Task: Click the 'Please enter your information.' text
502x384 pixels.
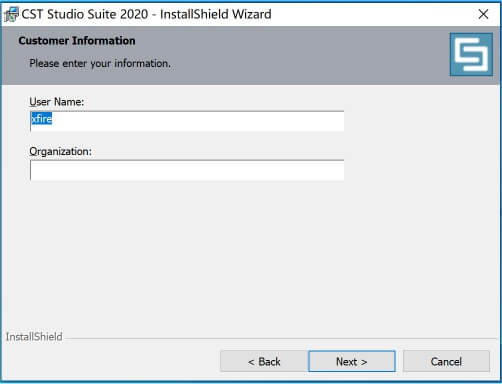Action: [100, 63]
